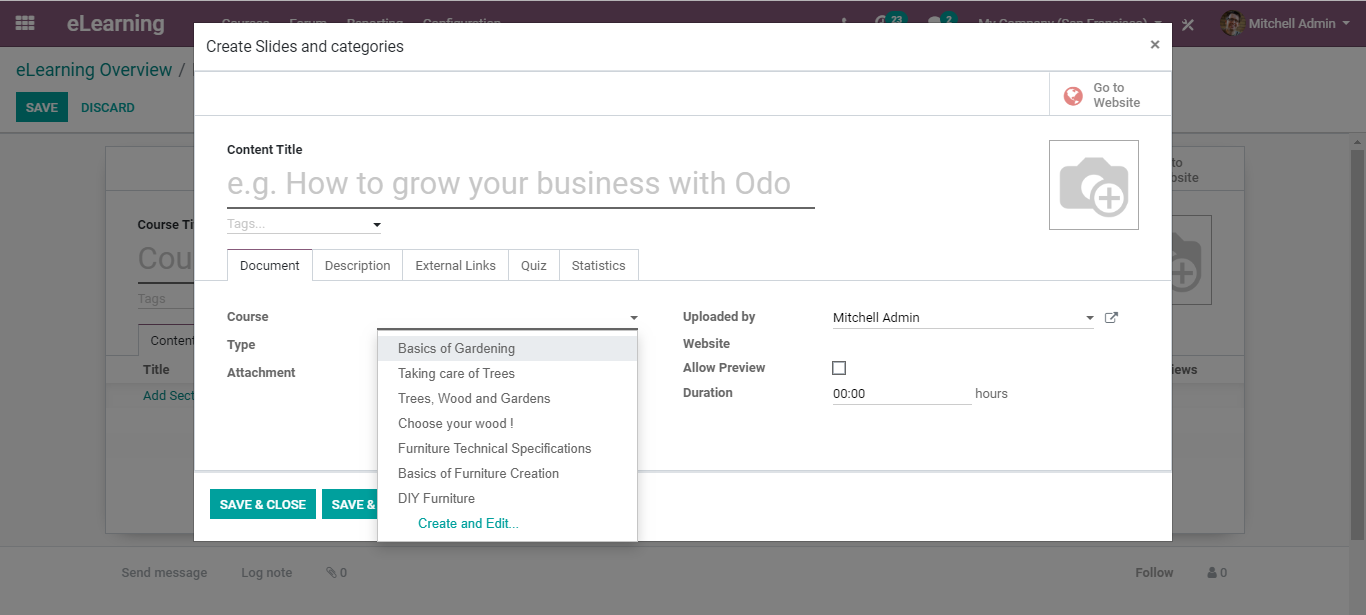Click Create and Edit... in dropdown
Viewport: 1366px width, 615px height.
tap(507, 523)
